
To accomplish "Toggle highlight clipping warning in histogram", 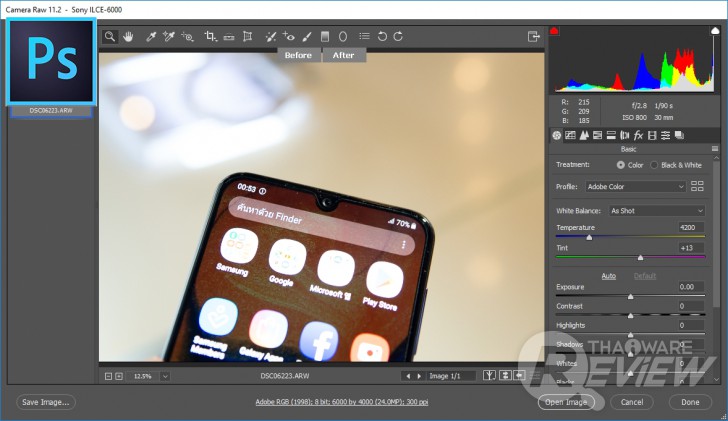I will pos(715,31).
